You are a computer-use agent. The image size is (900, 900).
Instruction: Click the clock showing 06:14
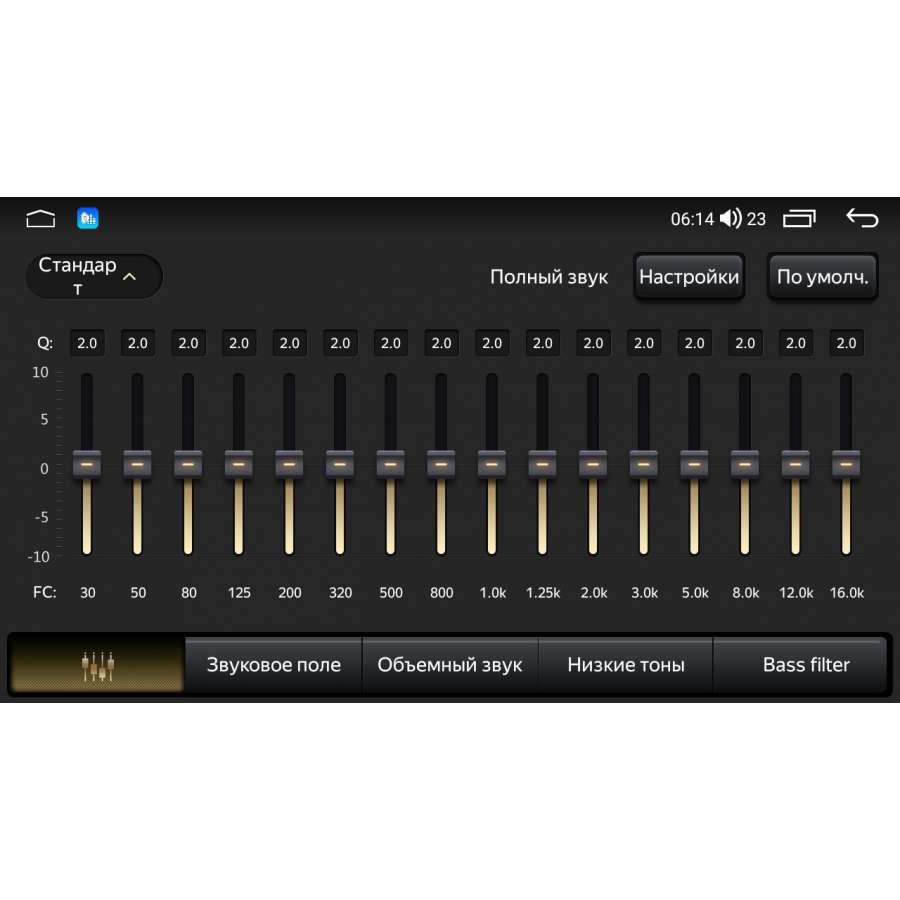coord(692,219)
